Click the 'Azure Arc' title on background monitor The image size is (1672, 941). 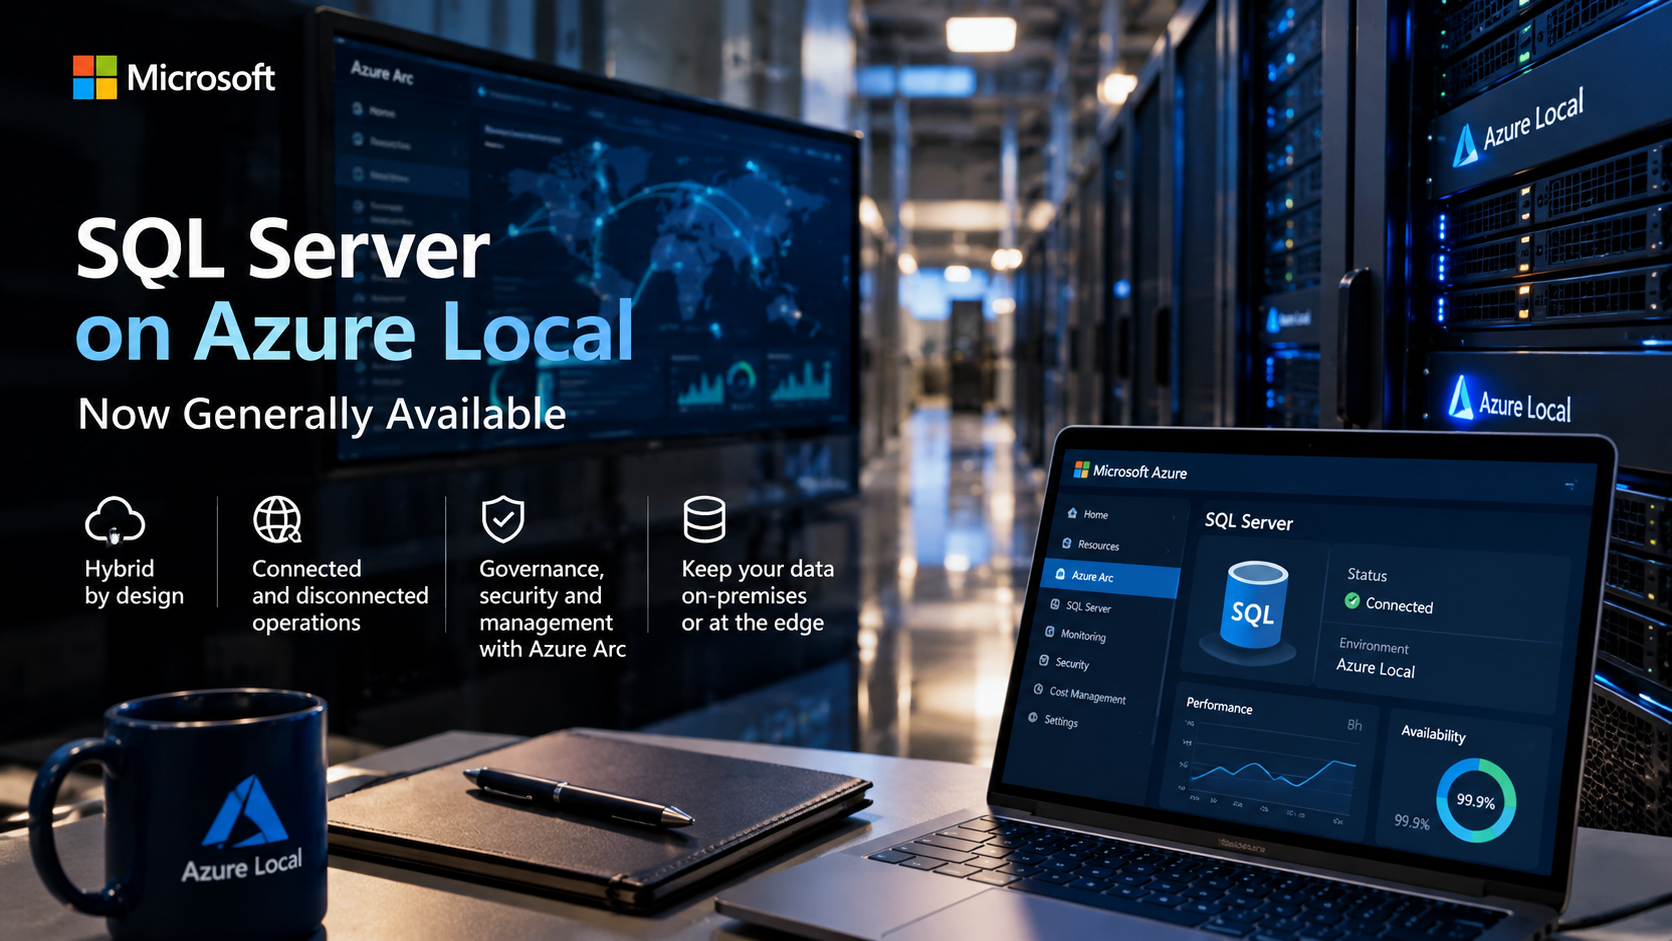click(381, 72)
